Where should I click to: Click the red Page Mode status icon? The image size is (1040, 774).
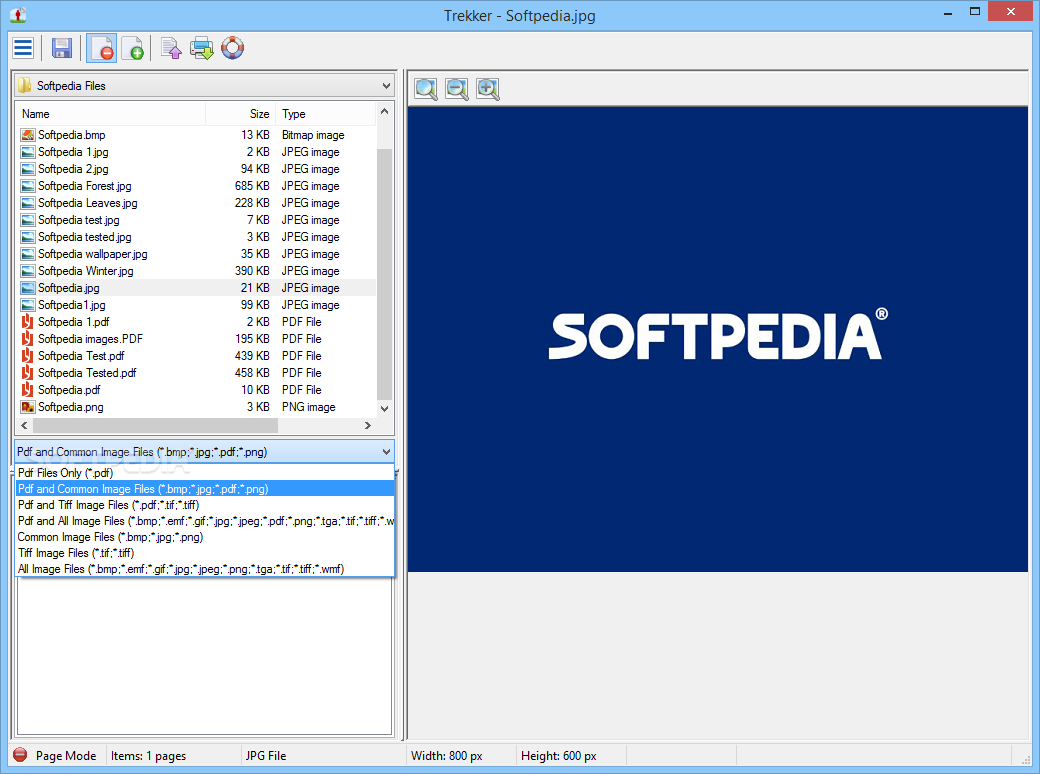click(21, 755)
